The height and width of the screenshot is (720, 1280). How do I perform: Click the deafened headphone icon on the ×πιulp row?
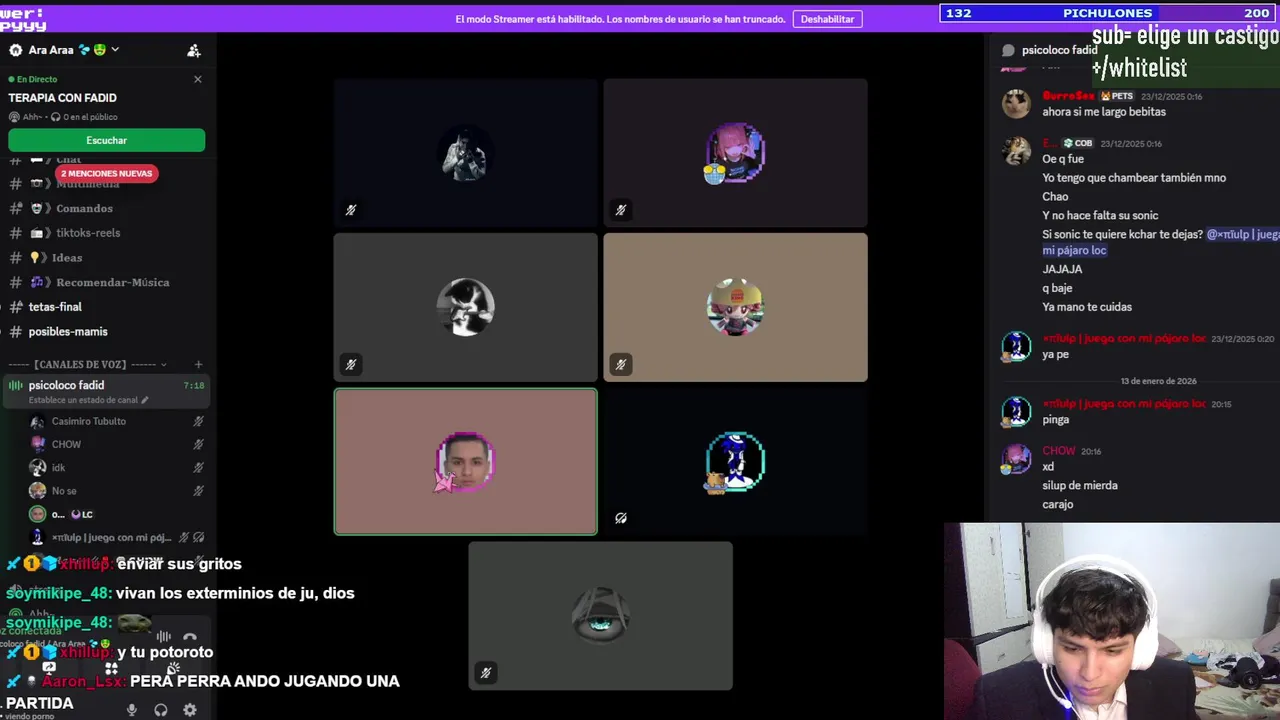tap(198, 538)
